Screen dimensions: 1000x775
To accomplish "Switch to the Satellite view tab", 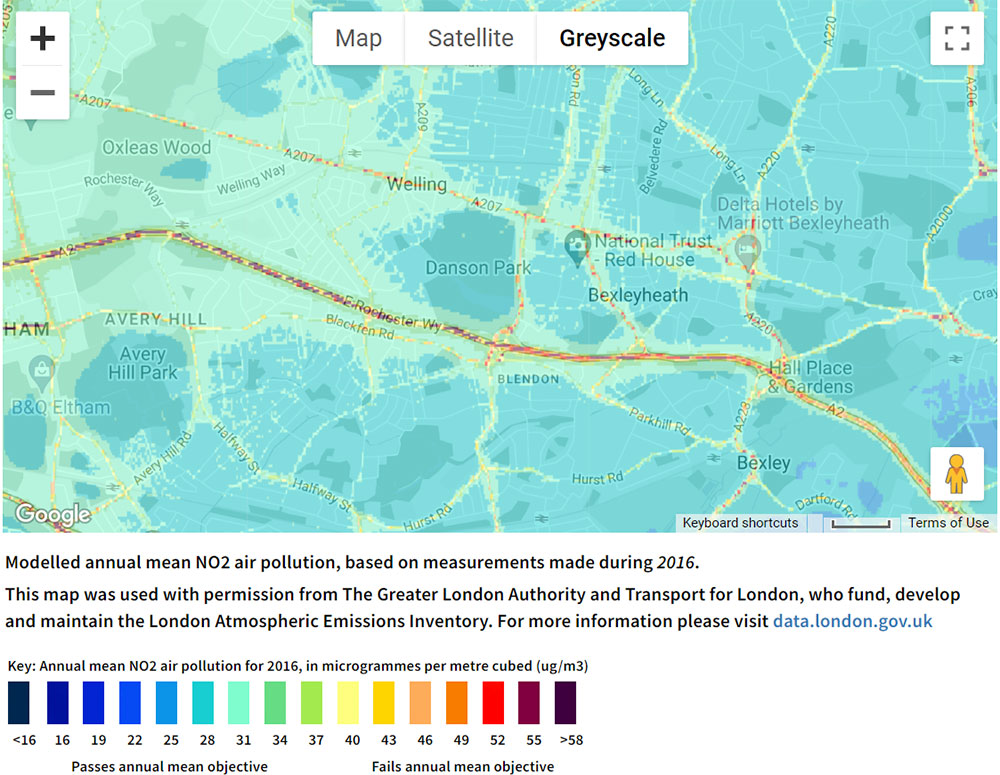I will [470, 39].
